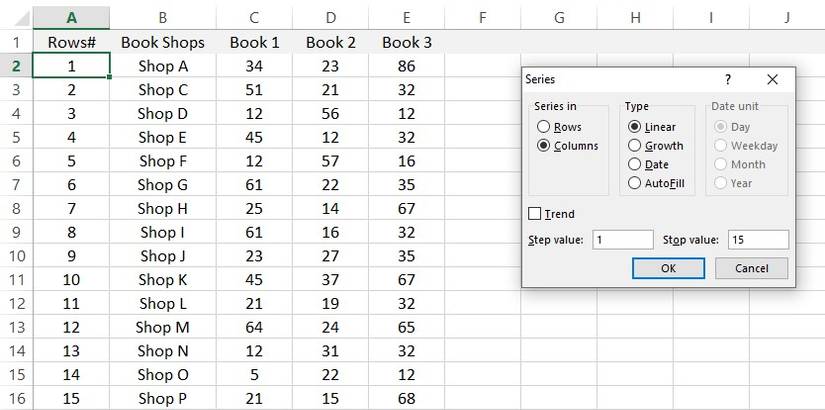Enable the Trend checkbox
Image resolution: width=825 pixels, height=410 pixels.
click(535, 214)
